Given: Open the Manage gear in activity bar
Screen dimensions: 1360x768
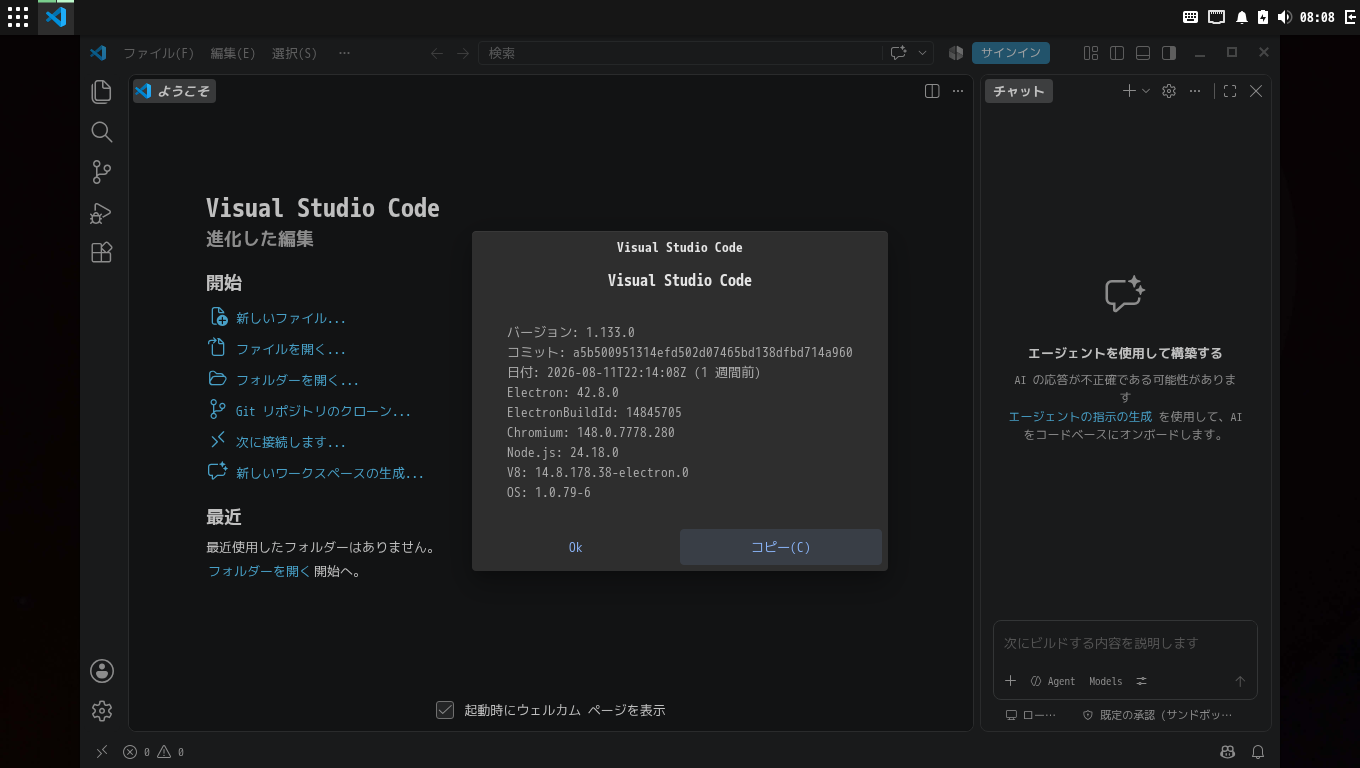Looking at the screenshot, I should pos(101,711).
